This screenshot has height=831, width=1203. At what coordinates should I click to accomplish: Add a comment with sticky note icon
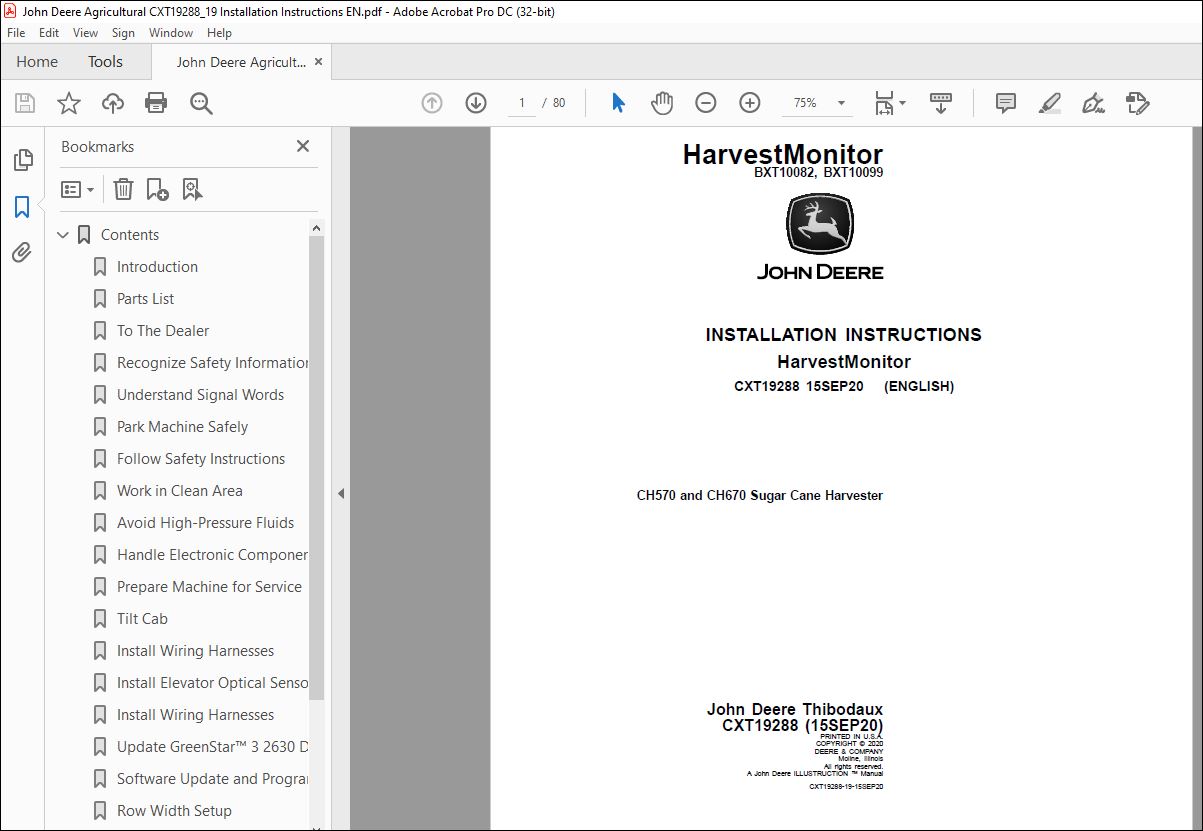tap(1006, 103)
